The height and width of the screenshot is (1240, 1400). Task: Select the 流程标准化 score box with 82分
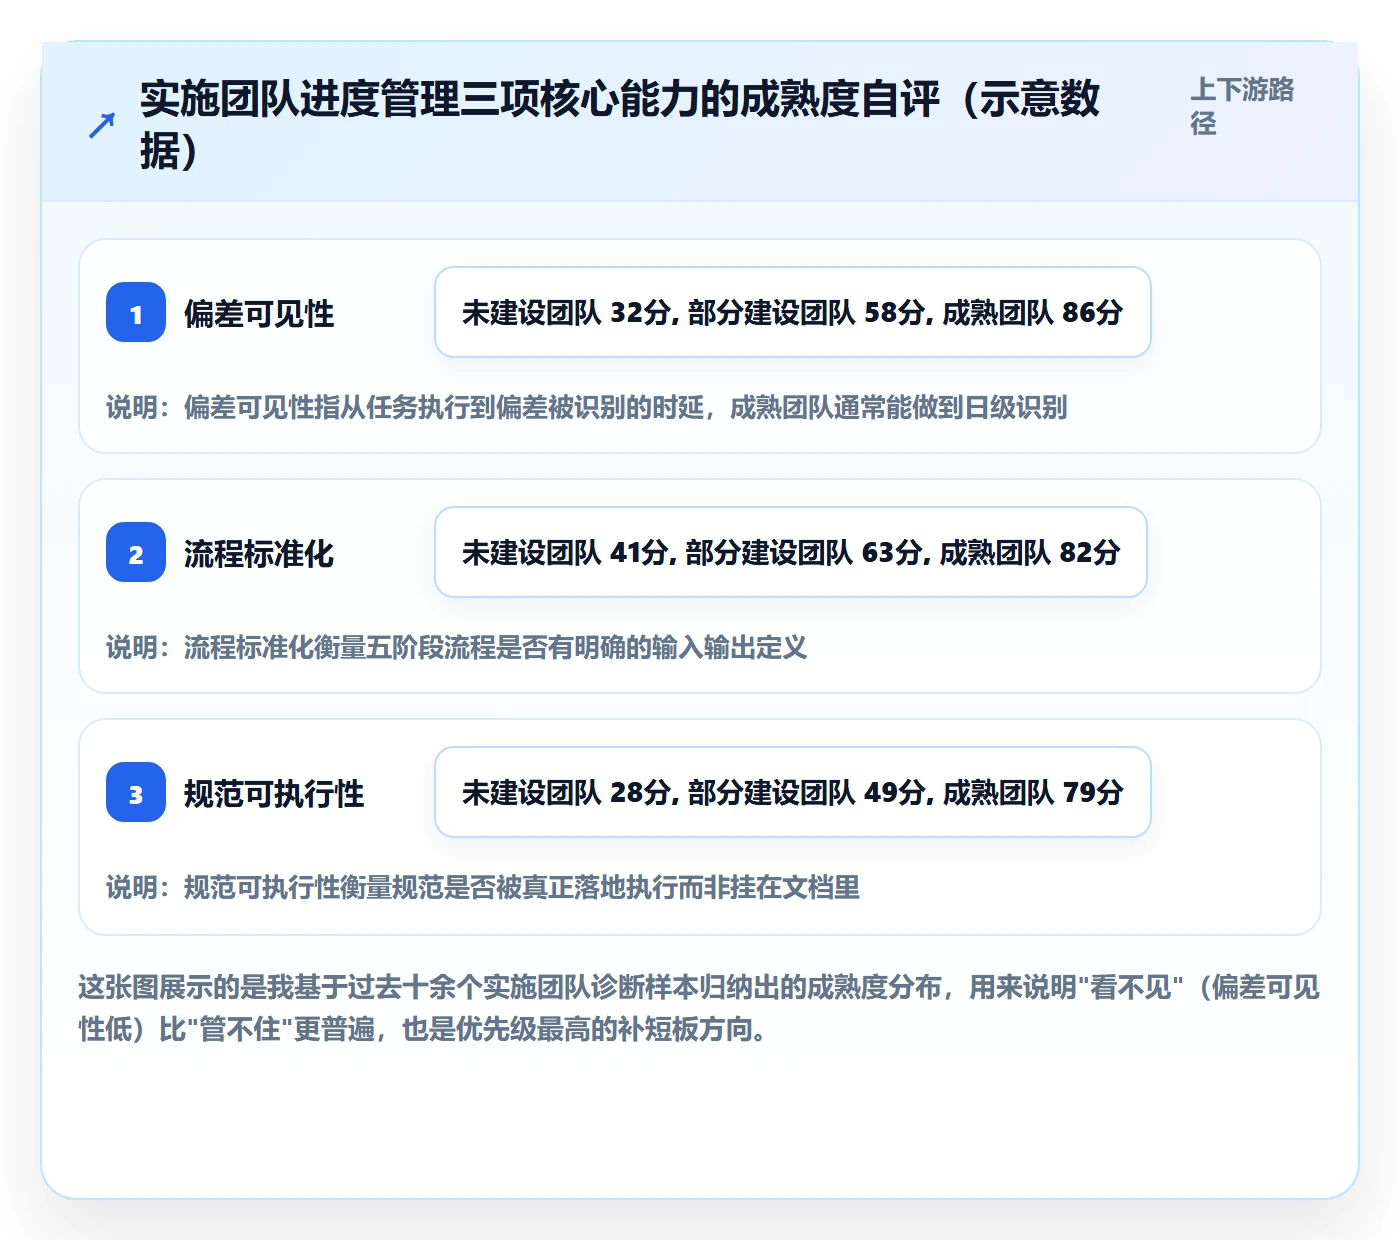791,552
